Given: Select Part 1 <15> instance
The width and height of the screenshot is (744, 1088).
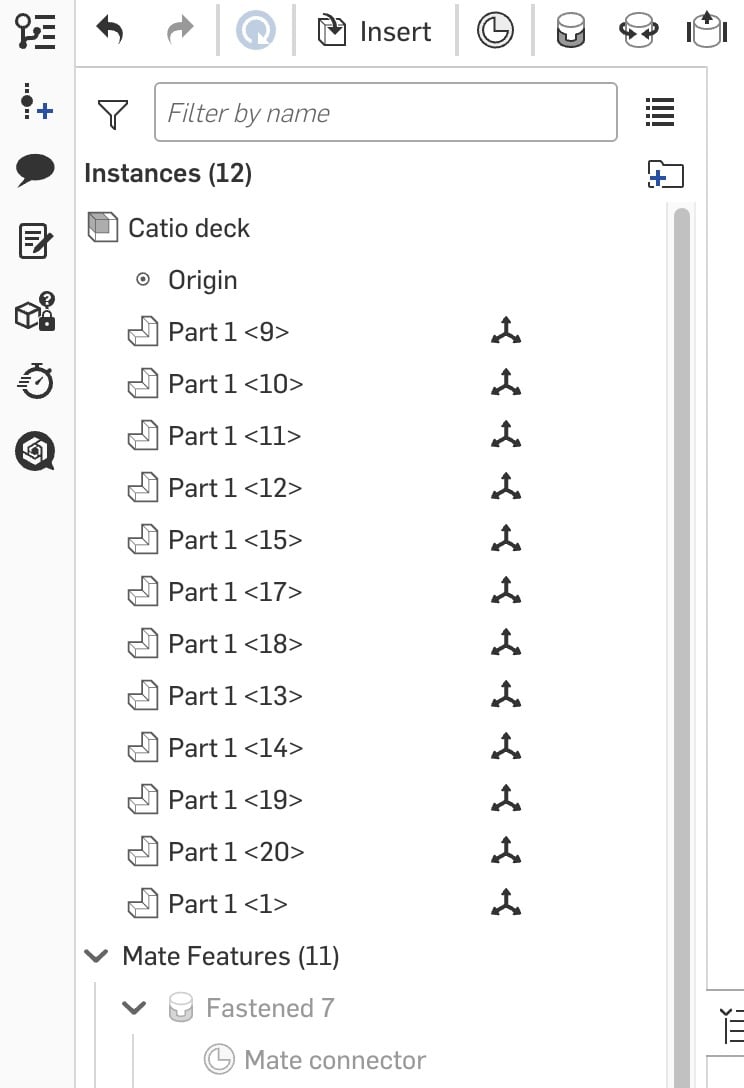Looking at the screenshot, I should click(234, 540).
